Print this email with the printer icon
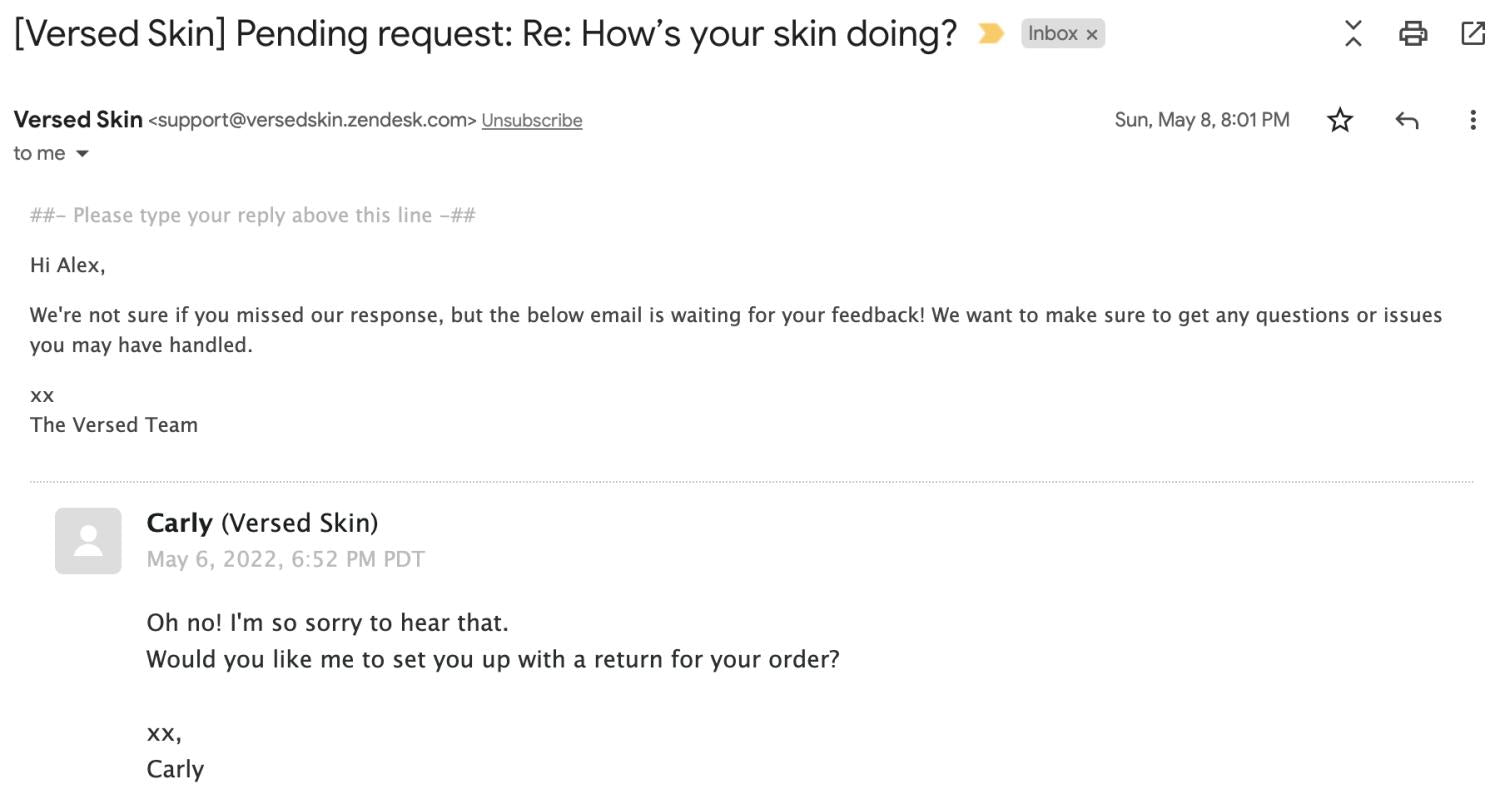The image size is (1500, 804). tap(1412, 34)
